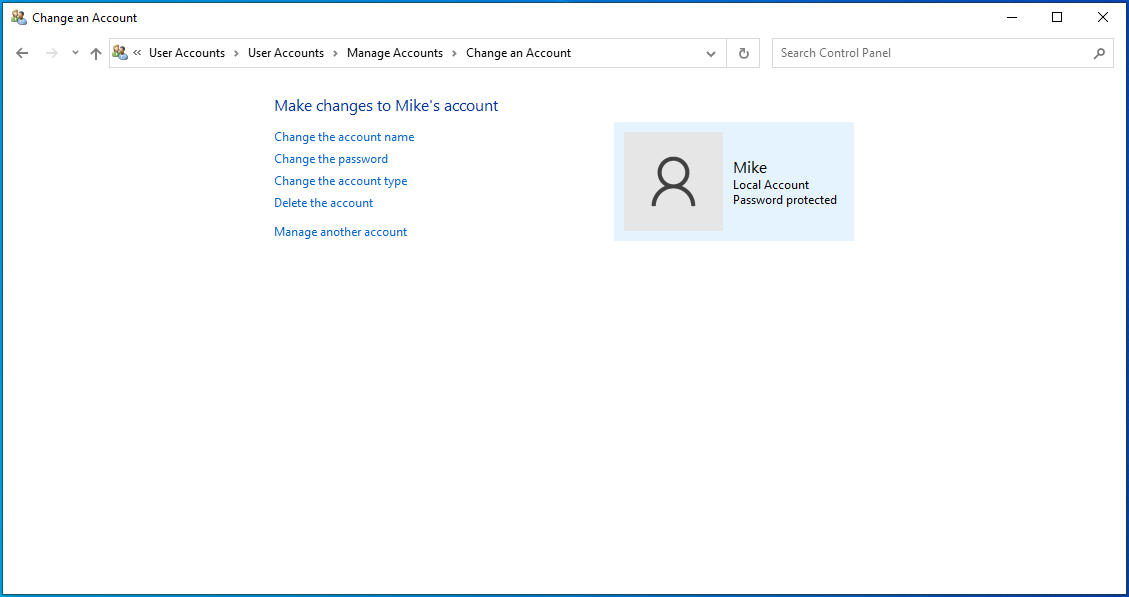1129x597 pixels.
Task: Click Mike's account picture
Action: (x=673, y=182)
